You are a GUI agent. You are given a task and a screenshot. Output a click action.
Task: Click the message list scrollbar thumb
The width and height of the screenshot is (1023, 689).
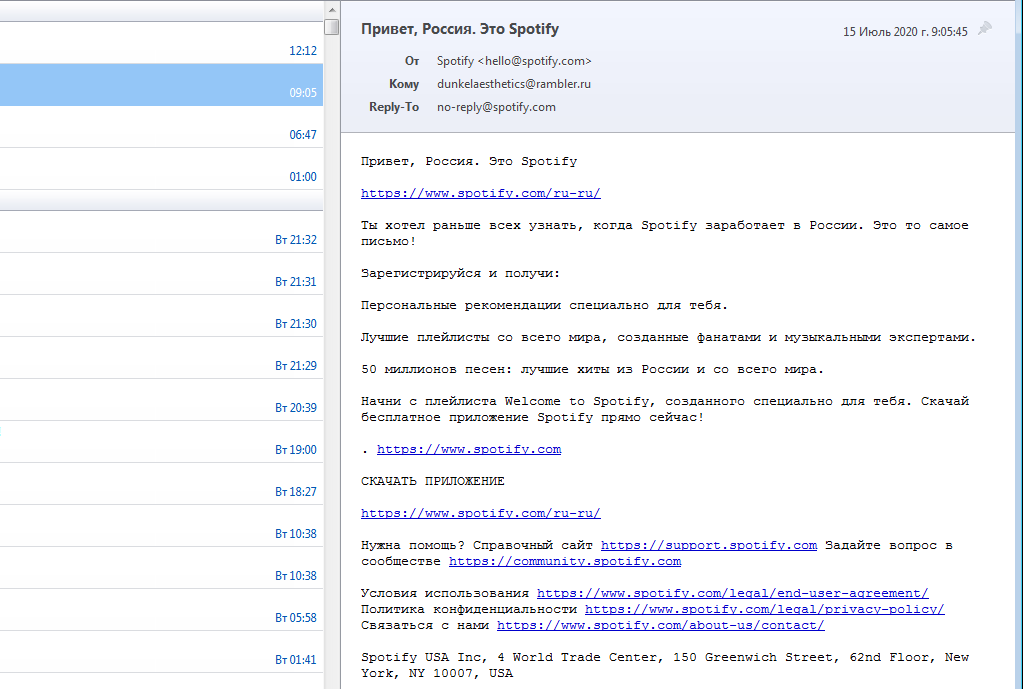331,27
